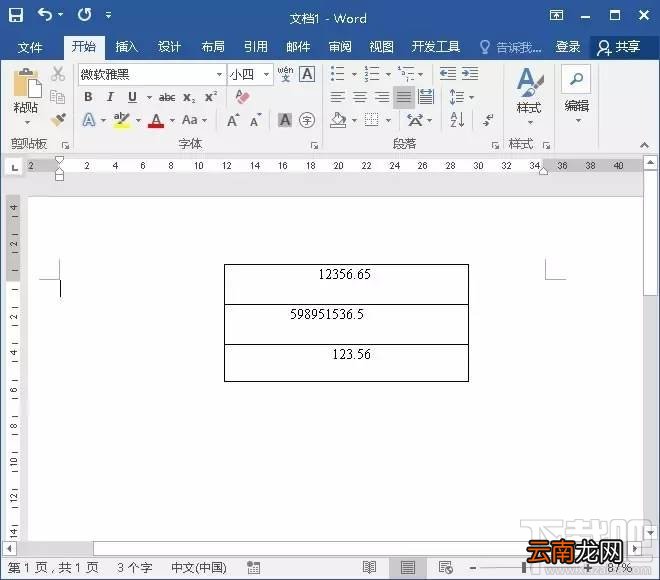Grow font size
The width and height of the screenshot is (660, 580).
click(x=233, y=120)
